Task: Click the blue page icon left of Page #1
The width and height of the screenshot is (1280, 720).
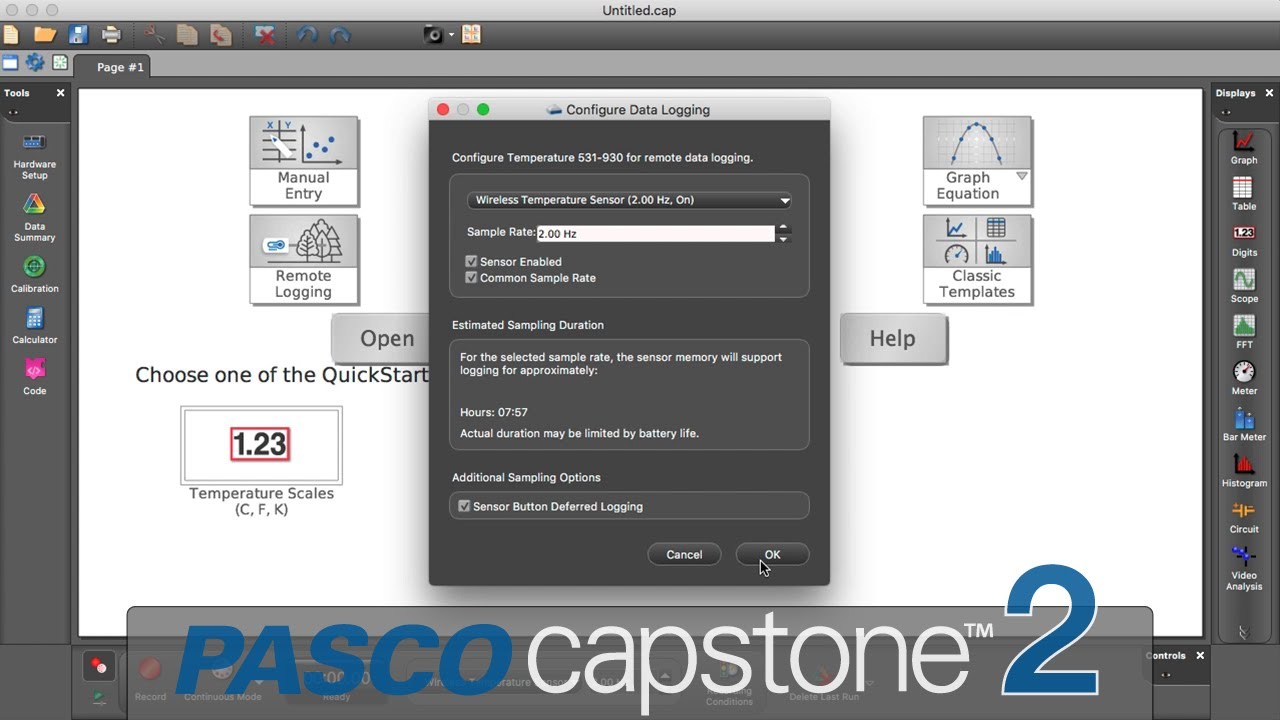Action: click(10, 63)
